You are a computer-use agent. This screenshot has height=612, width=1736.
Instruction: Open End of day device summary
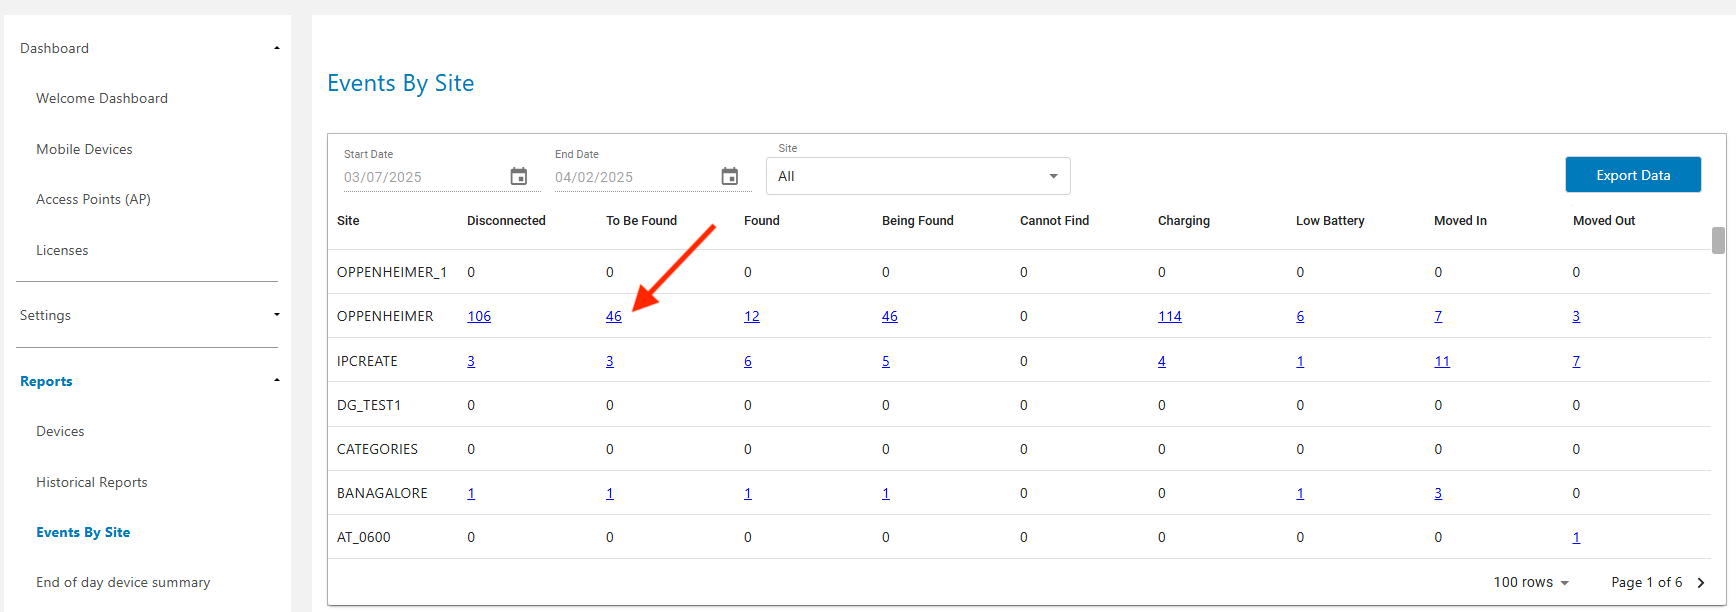(x=123, y=582)
